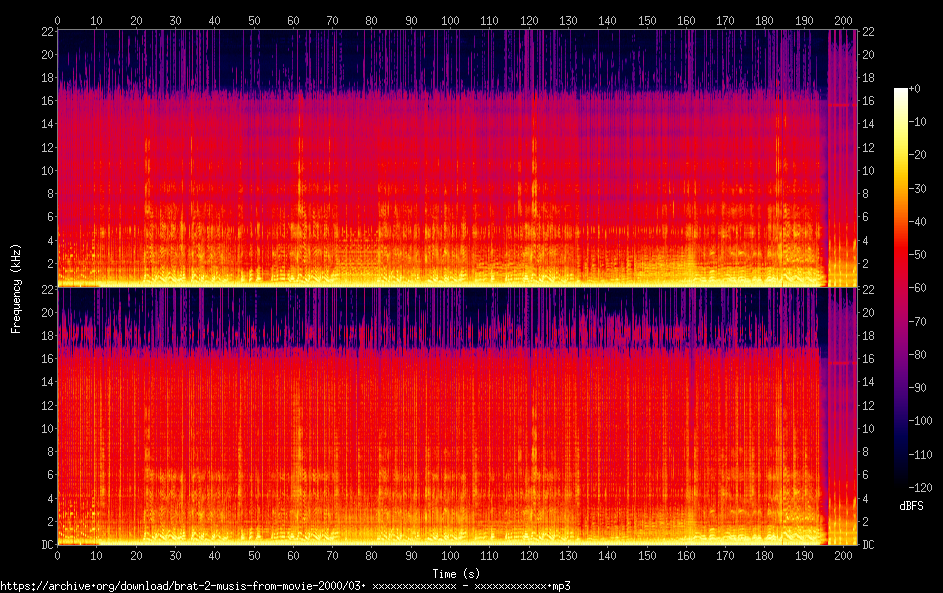Screen dimensions: 943x593
Task: Click the "-80" color scale label
Action: pyautogui.click(x=918, y=354)
